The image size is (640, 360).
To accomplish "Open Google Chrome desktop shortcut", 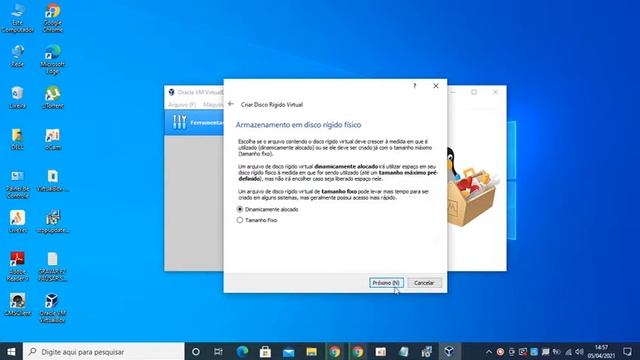I will [x=53, y=18].
